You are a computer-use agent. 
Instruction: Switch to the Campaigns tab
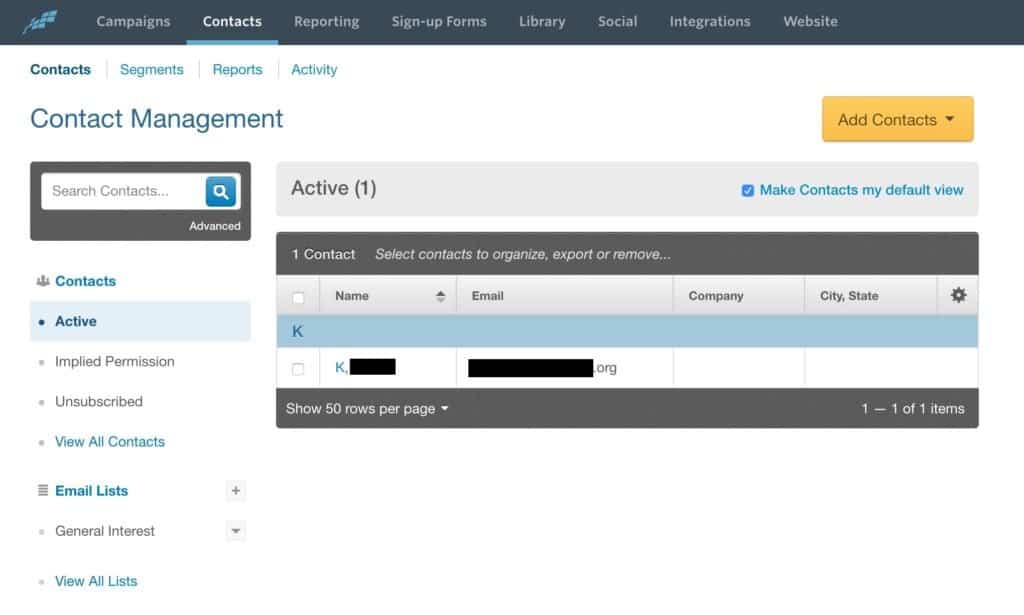point(133,22)
